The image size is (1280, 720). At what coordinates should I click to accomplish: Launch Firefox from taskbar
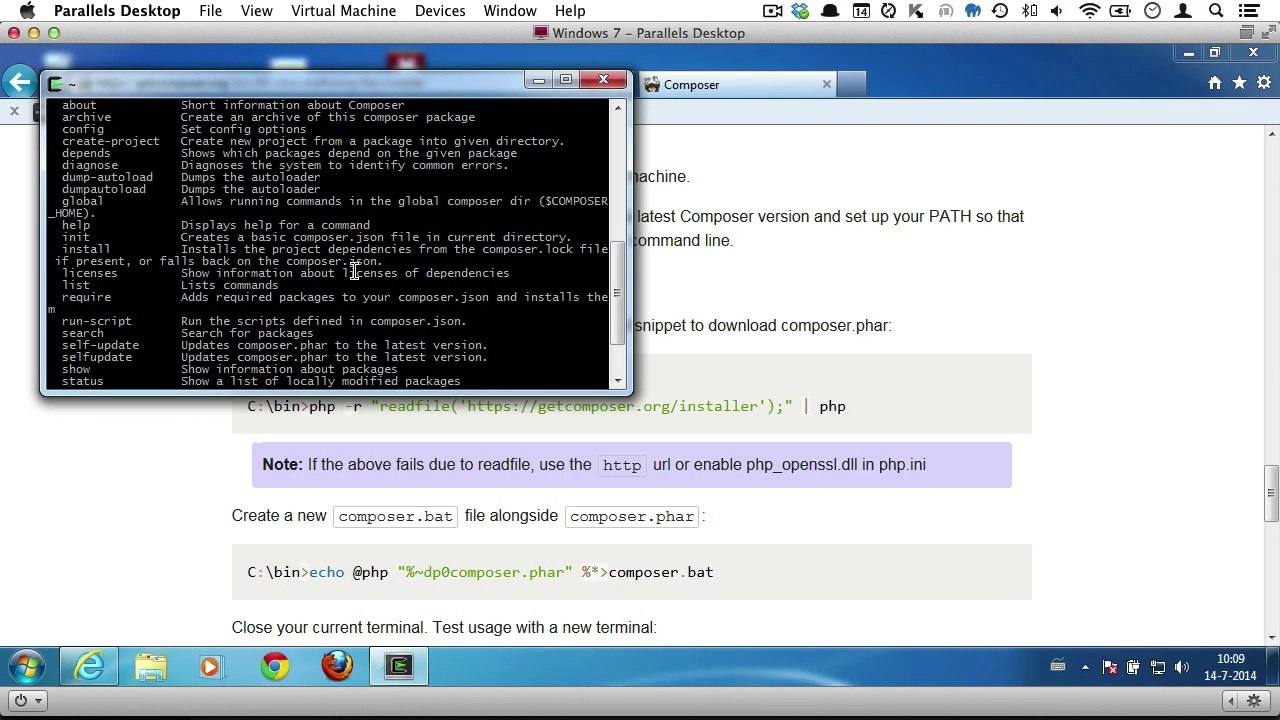(337, 667)
